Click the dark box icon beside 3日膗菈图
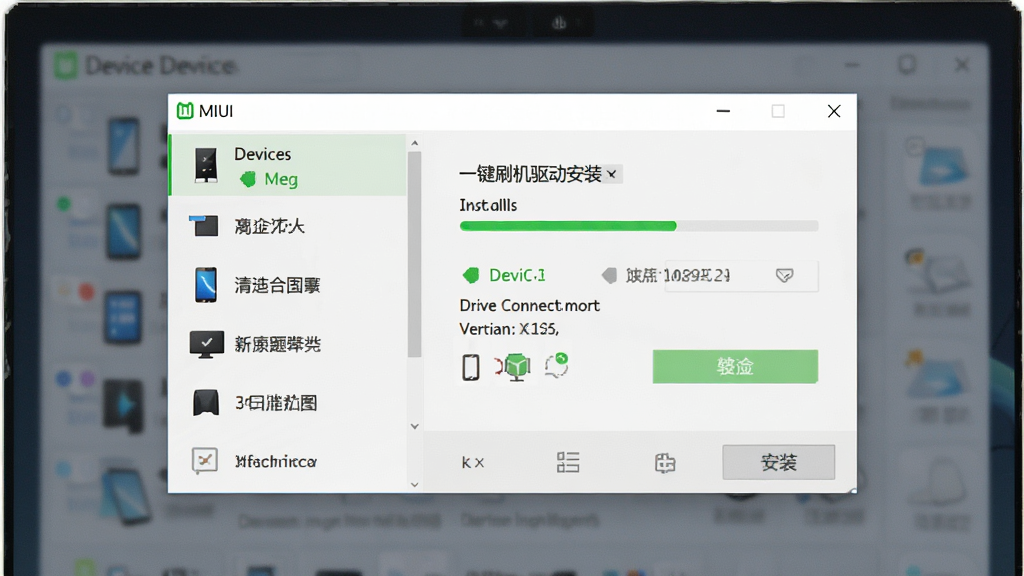 pyautogui.click(x=206, y=402)
